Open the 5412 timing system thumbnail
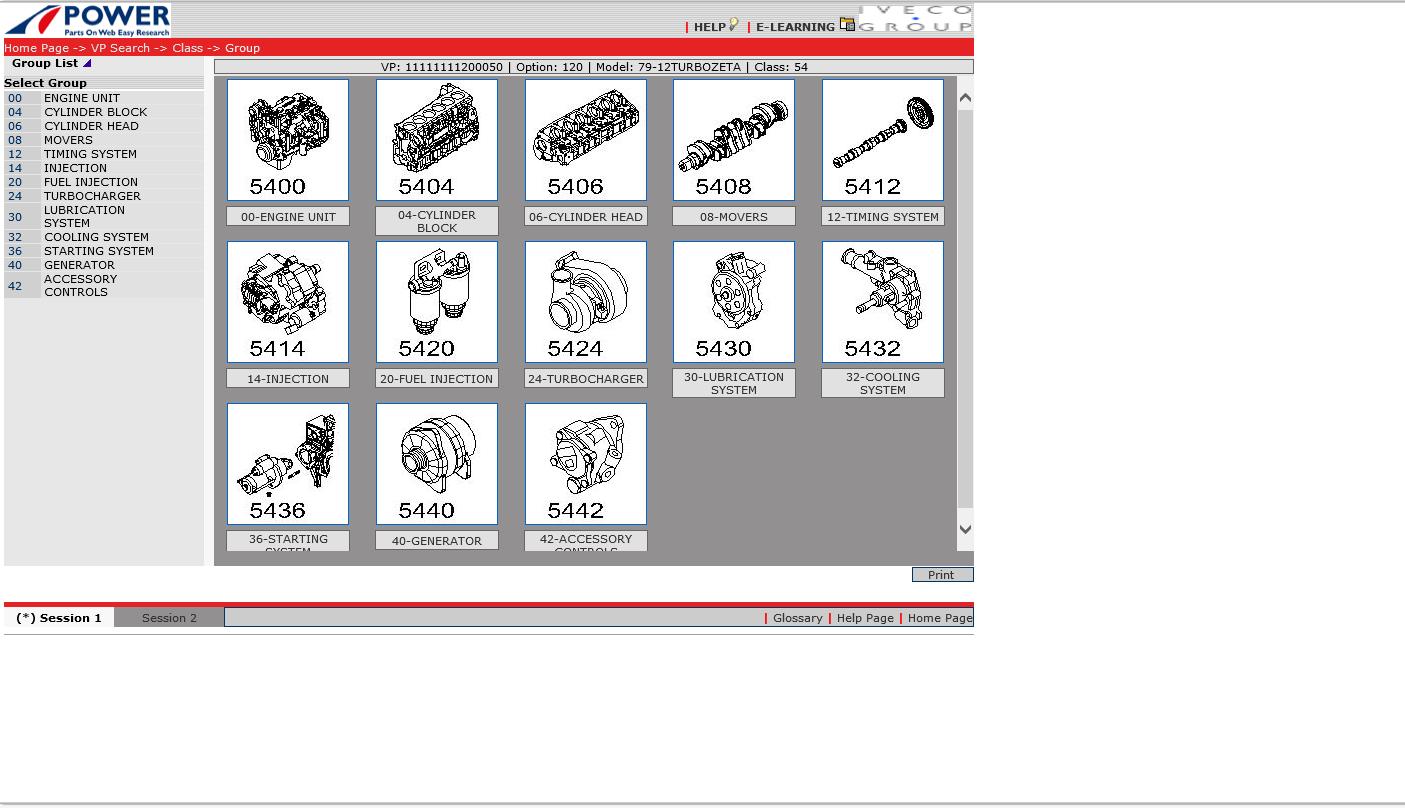The image size is (1405, 808). point(883,140)
